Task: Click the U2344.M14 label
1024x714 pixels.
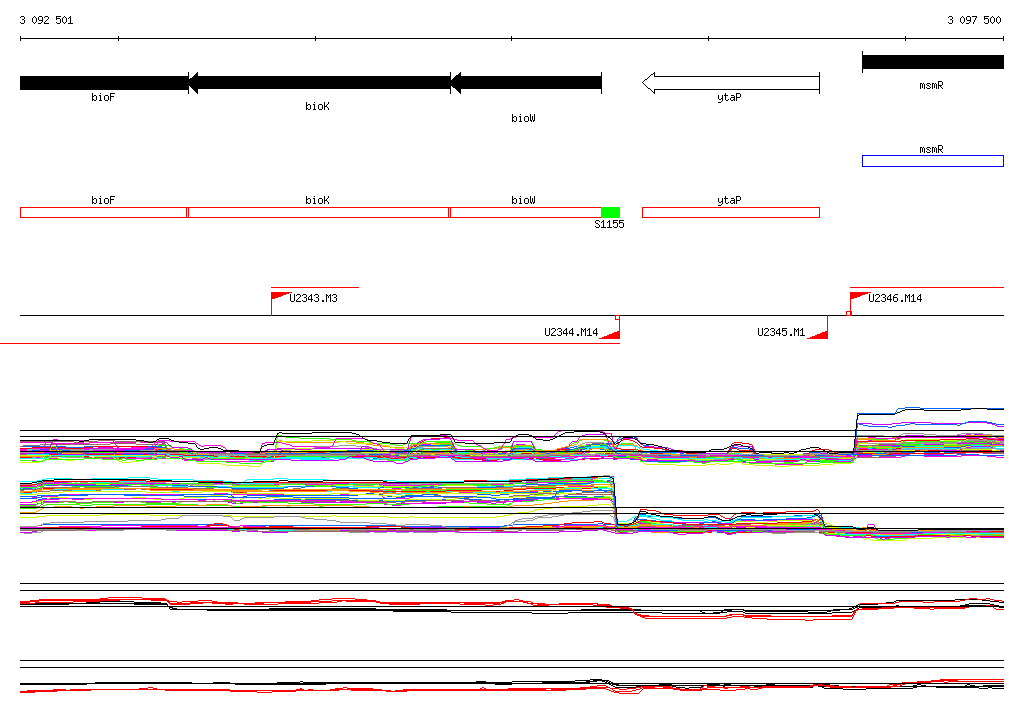Action: [x=571, y=332]
